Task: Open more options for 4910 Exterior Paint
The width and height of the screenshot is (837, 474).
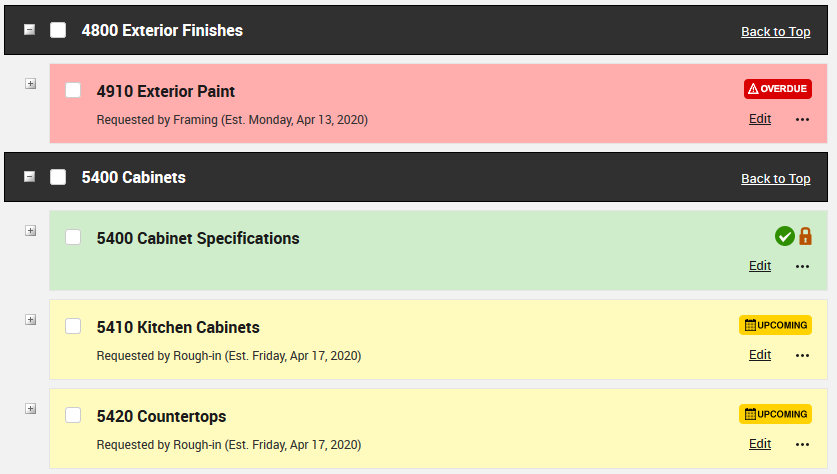Action: [x=802, y=120]
